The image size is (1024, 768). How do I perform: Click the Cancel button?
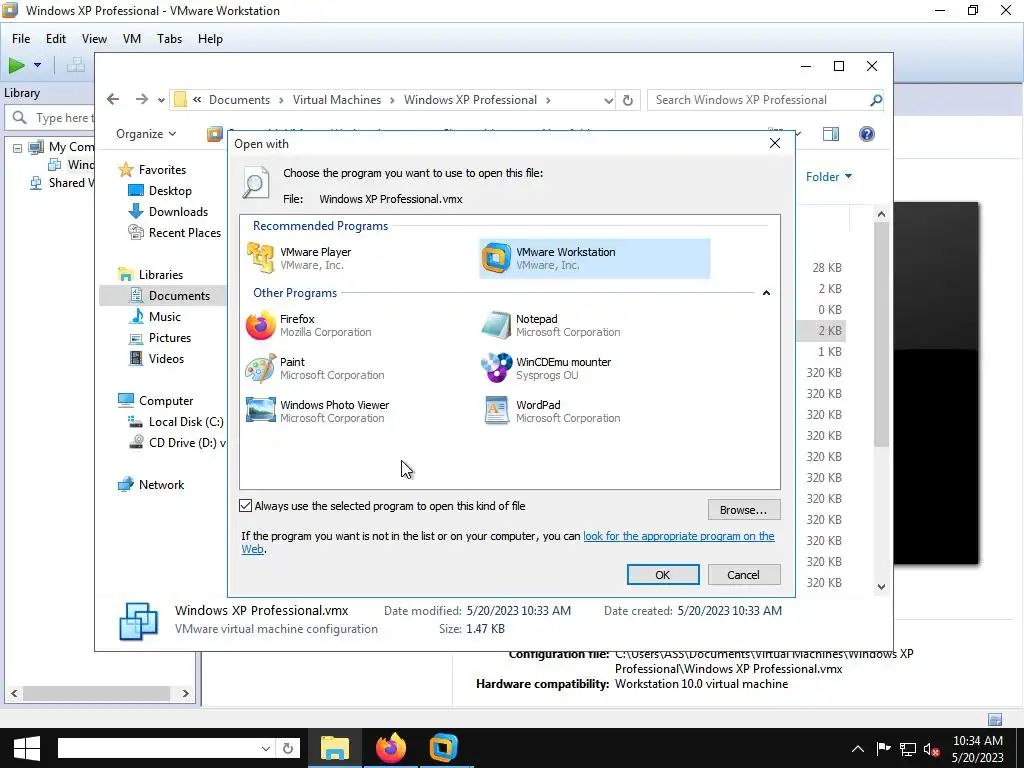pyautogui.click(x=744, y=575)
